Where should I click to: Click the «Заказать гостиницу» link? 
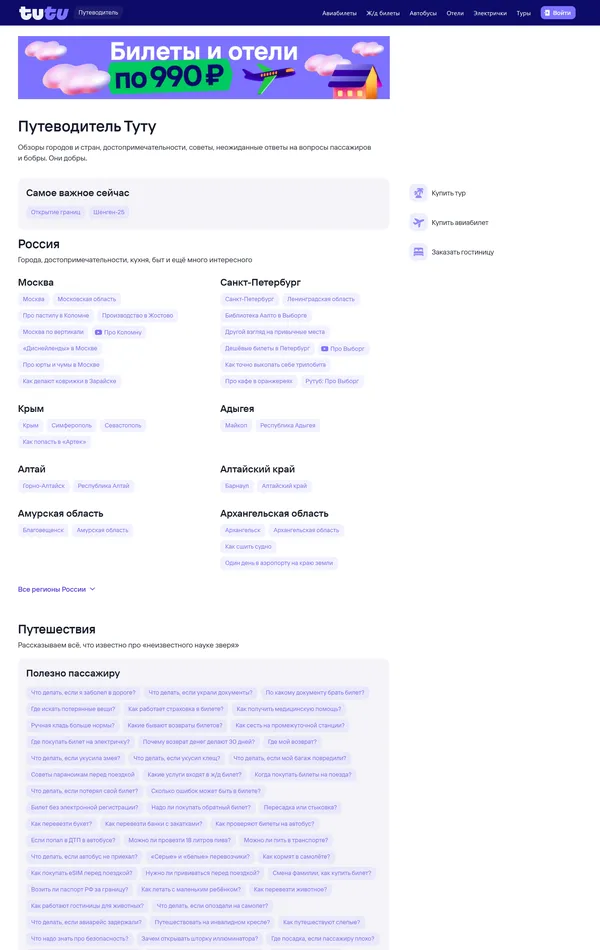pyautogui.click(x=462, y=252)
